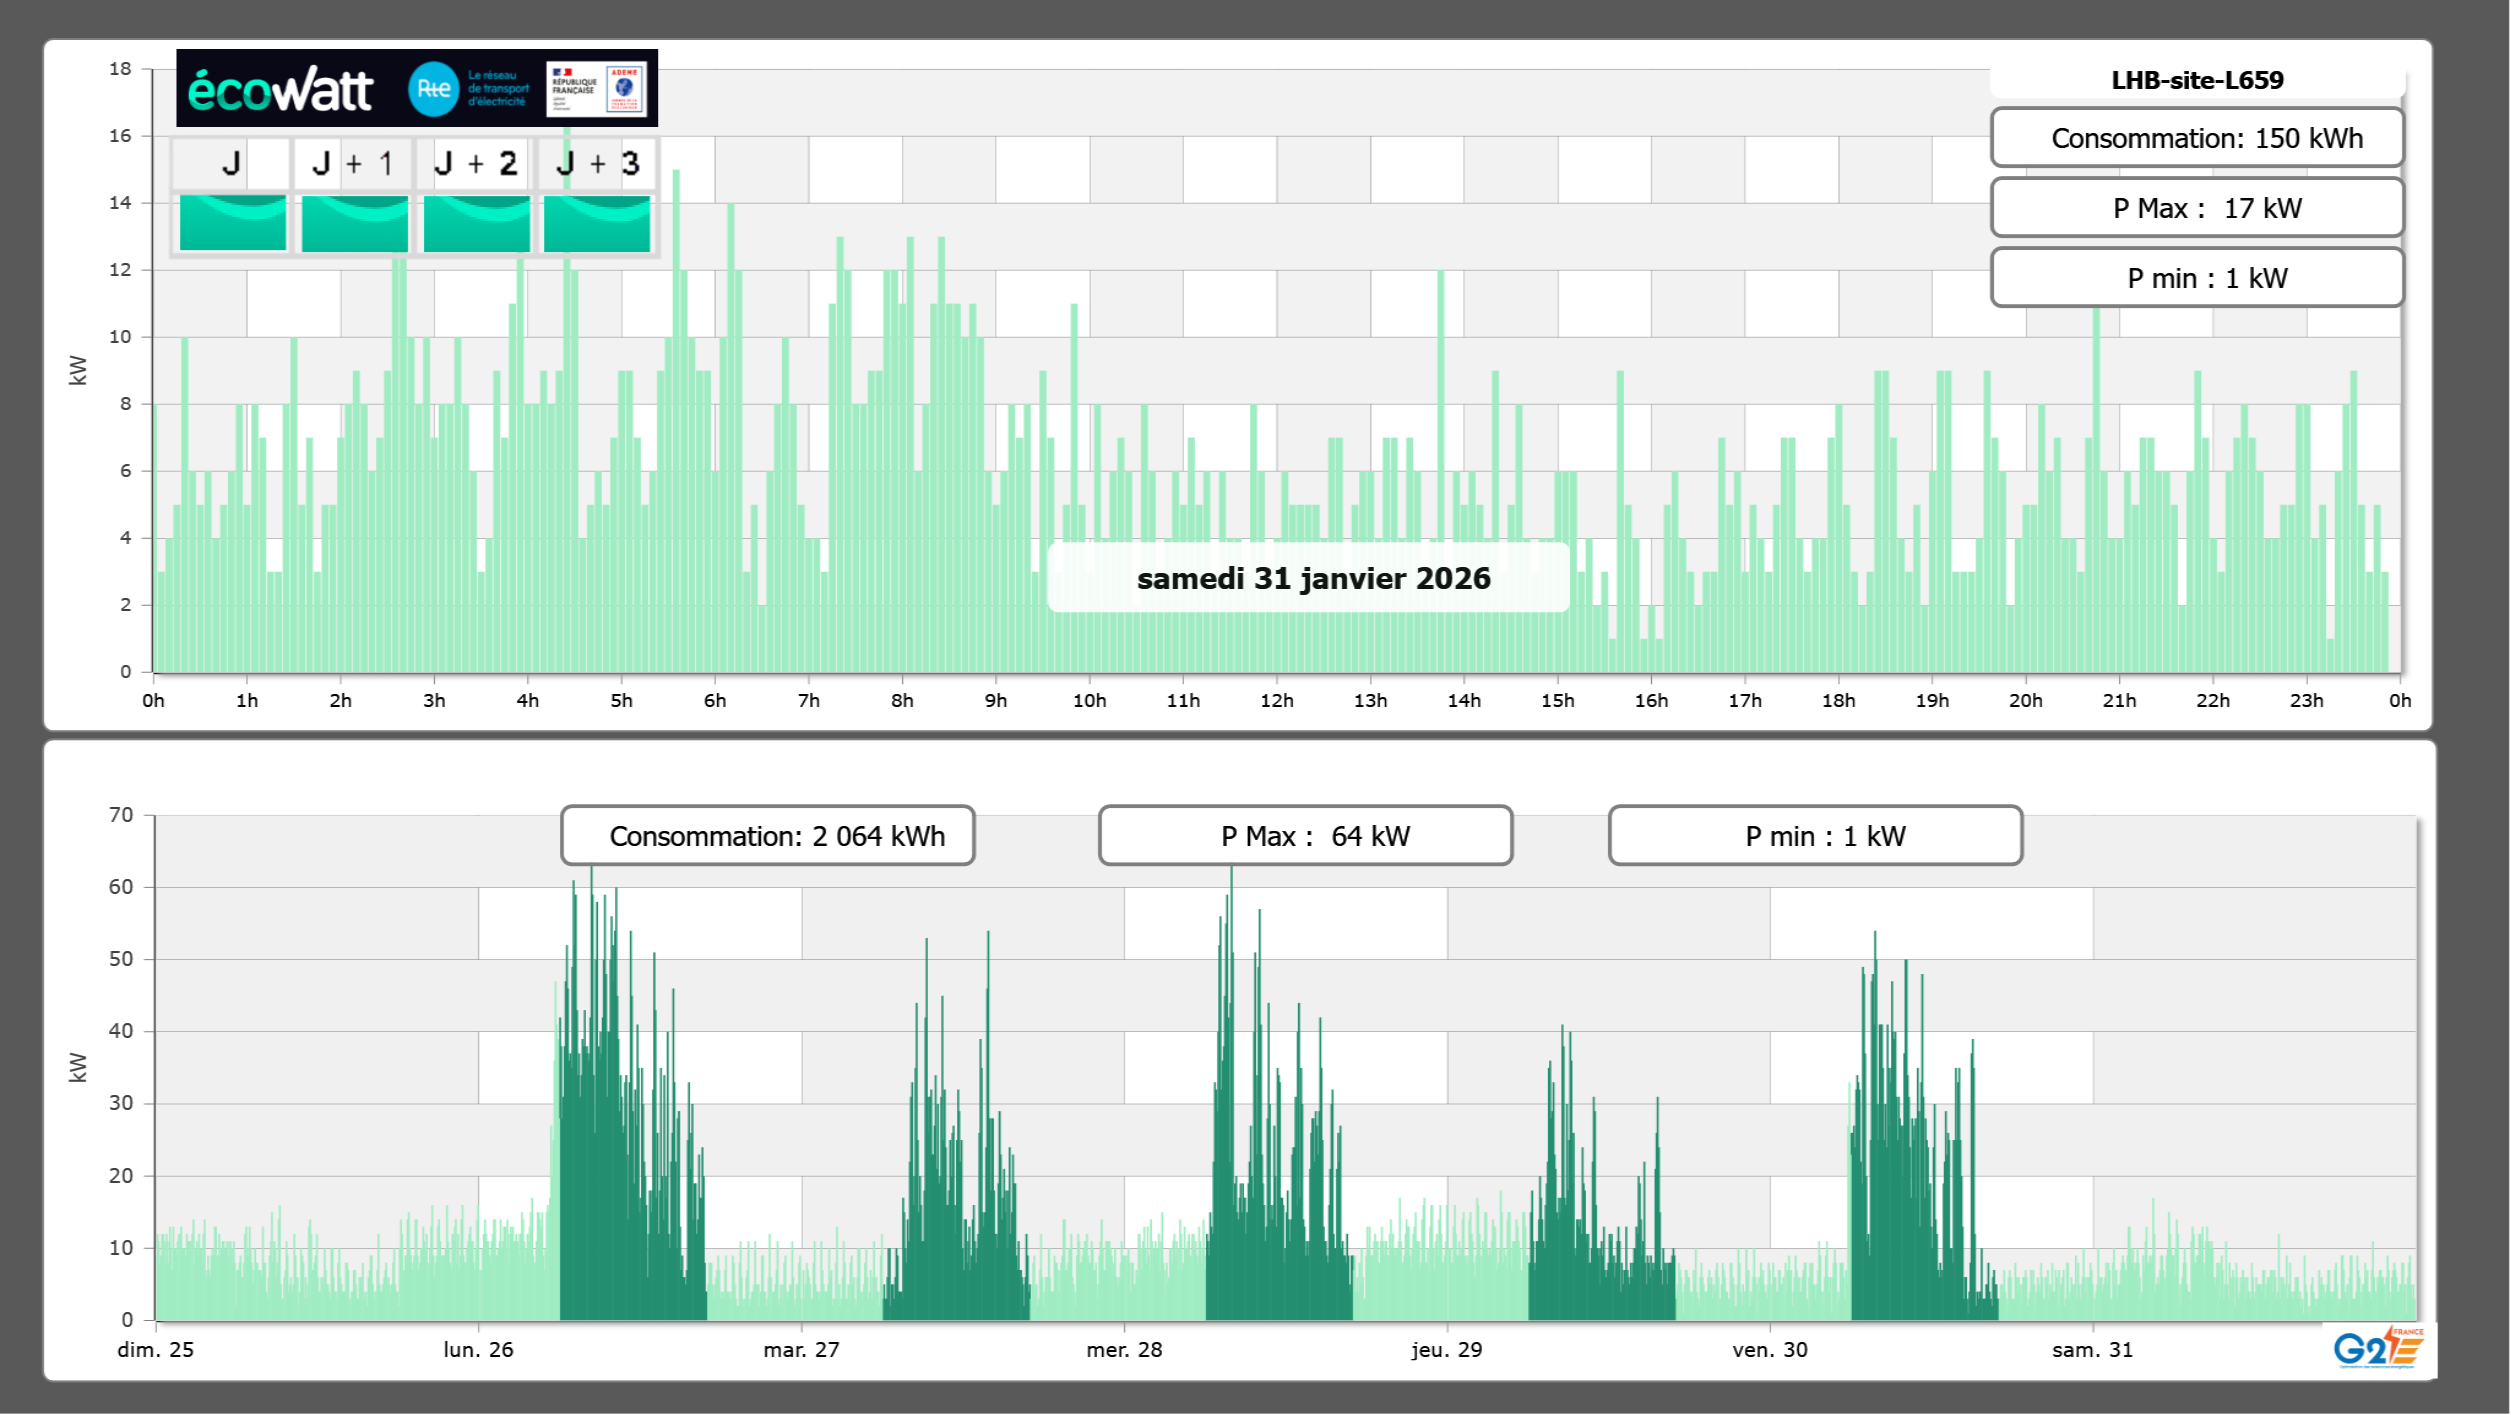Click the écoWatt logo
Viewport: 2511px width, 1415px height.
(x=280, y=90)
